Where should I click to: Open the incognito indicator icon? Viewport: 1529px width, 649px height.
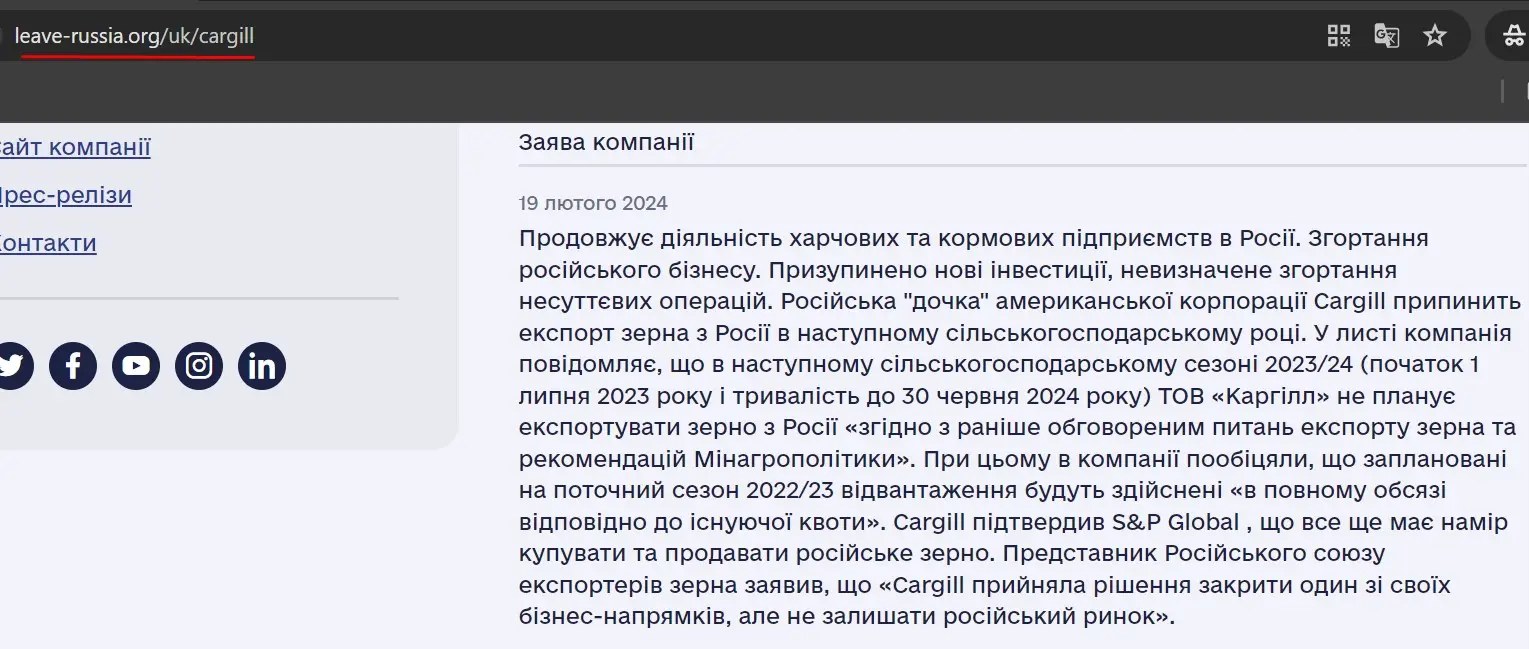[1515, 36]
